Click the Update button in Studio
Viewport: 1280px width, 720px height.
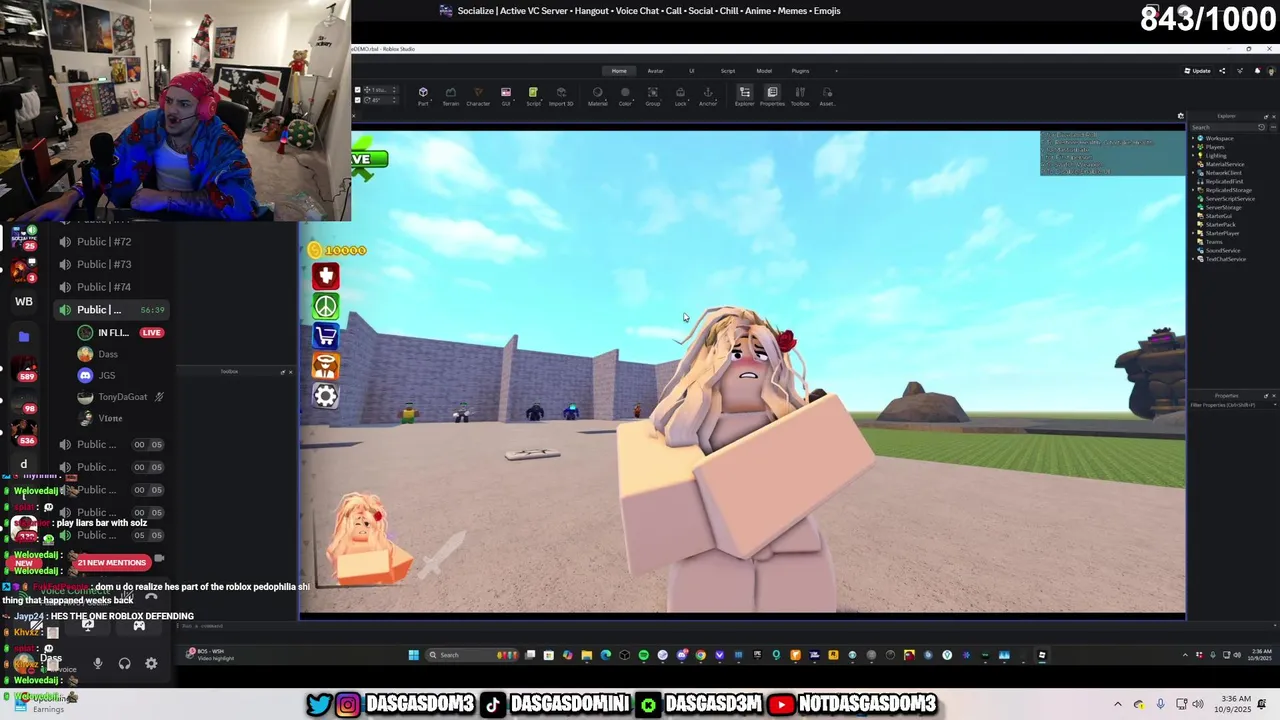pos(1198,71)
